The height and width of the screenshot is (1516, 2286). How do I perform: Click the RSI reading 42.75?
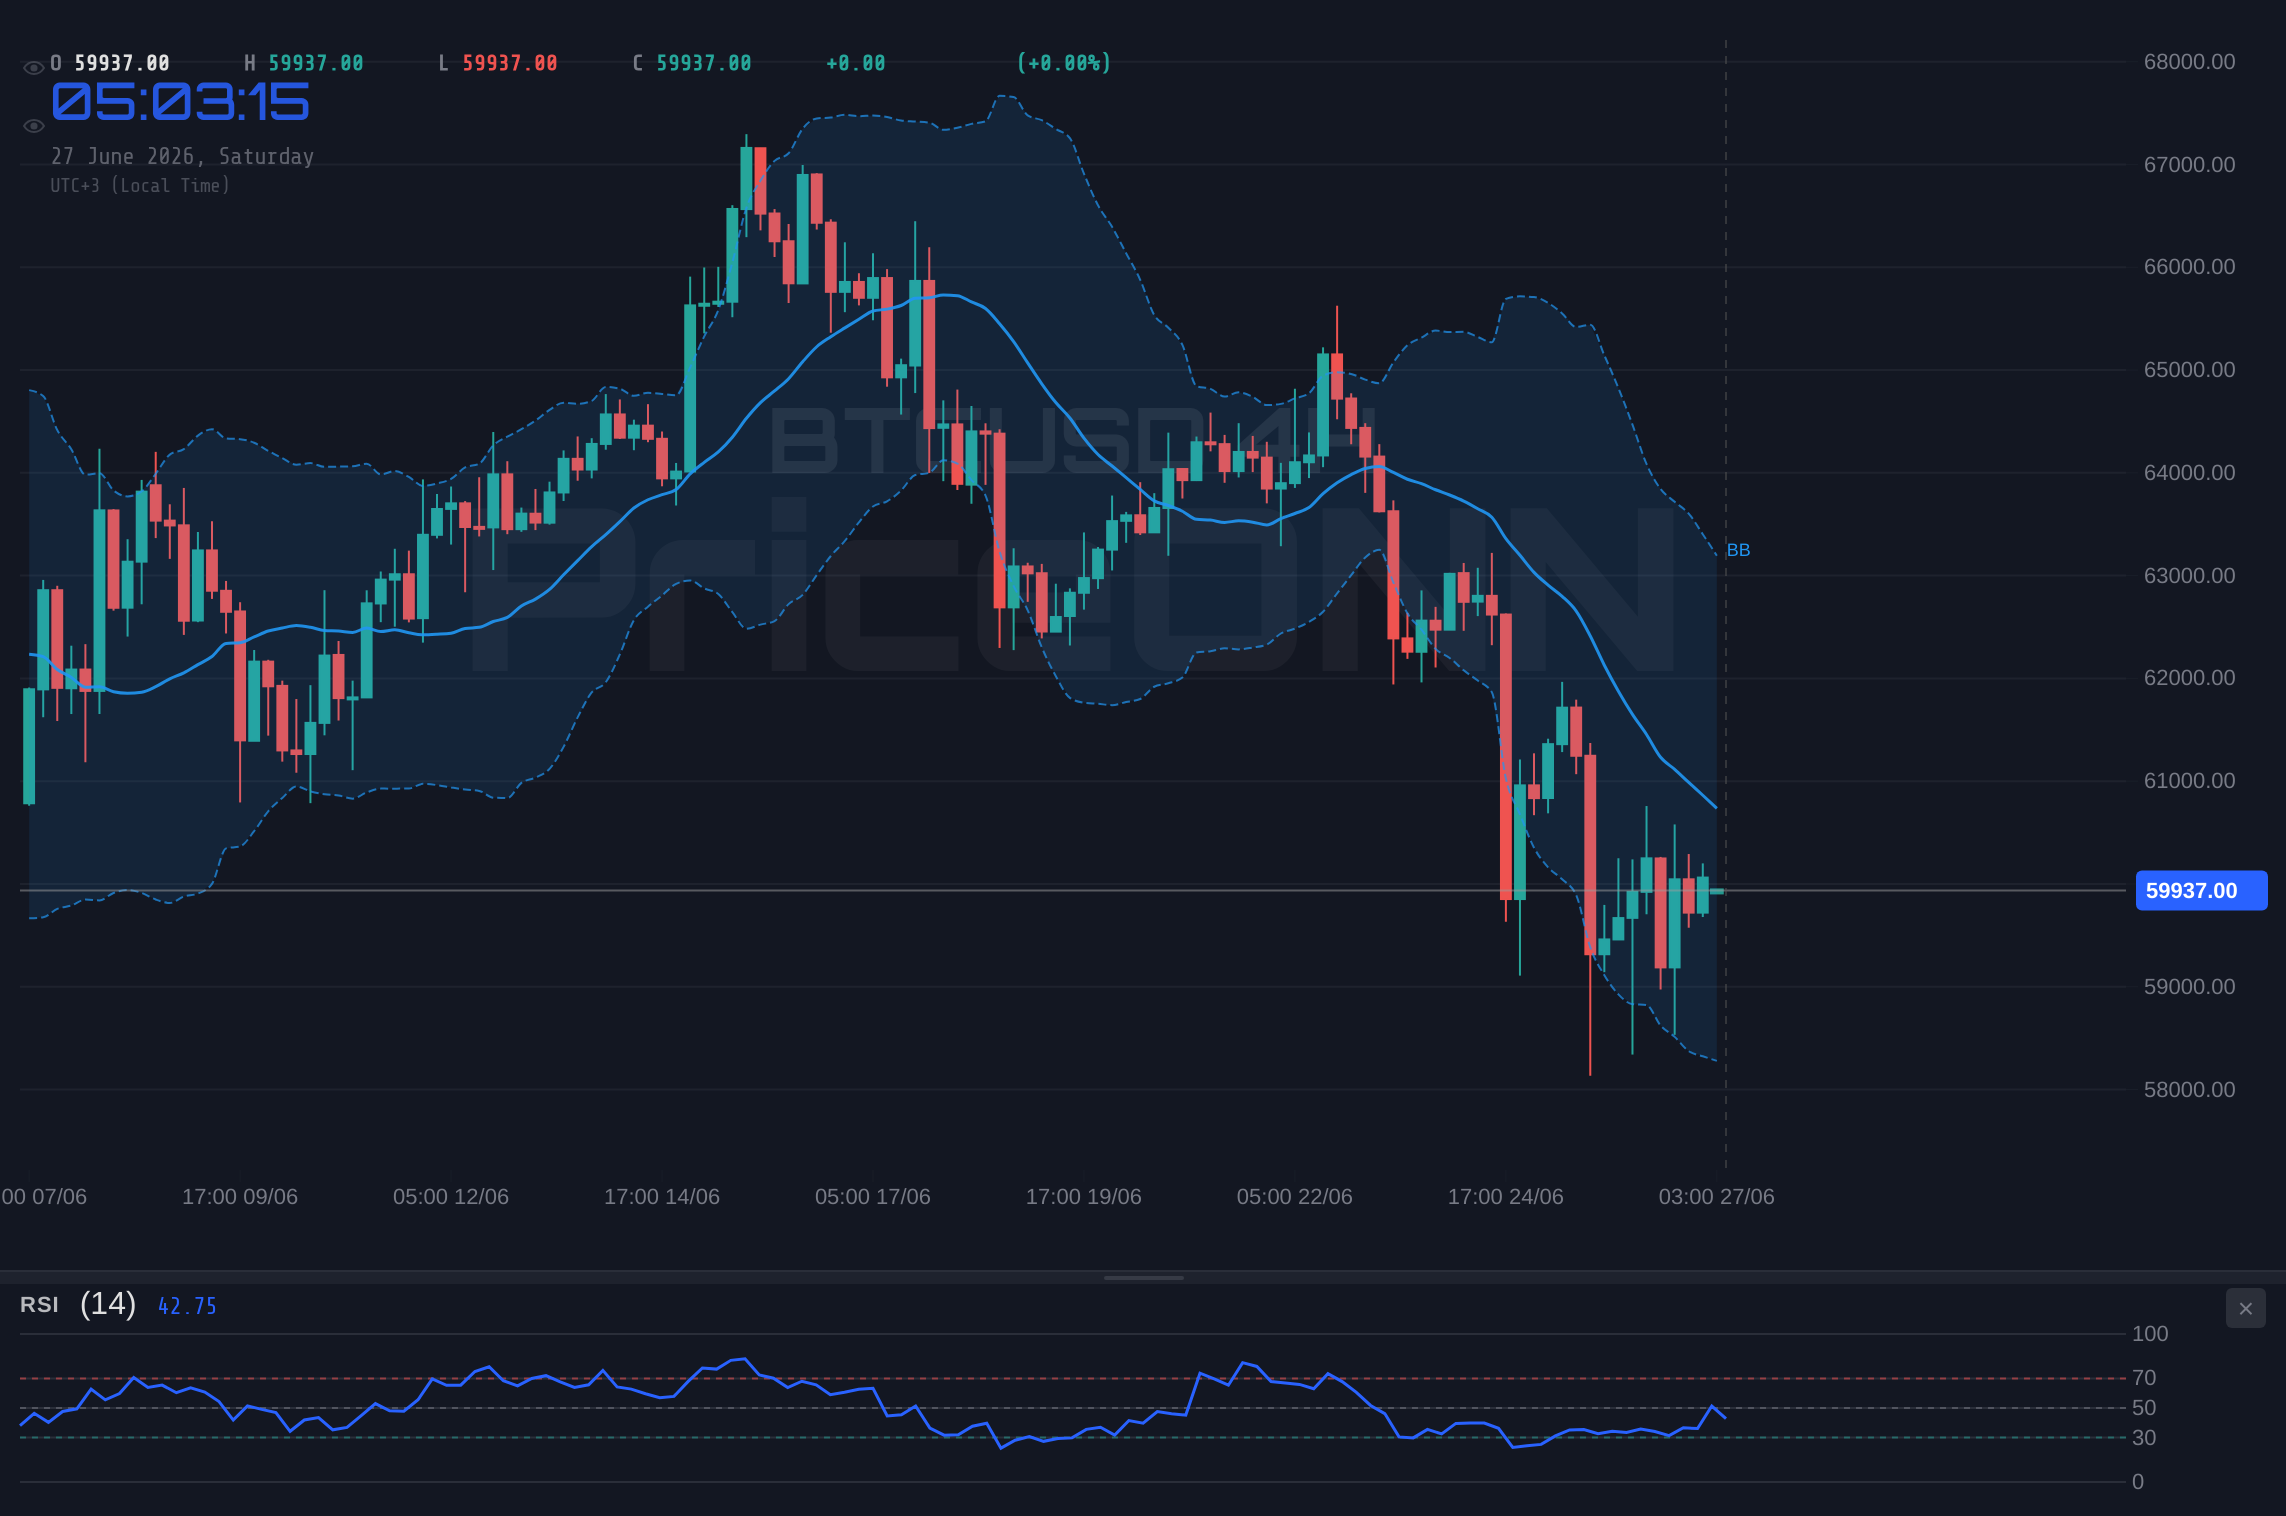click(x=187, y=1306)
